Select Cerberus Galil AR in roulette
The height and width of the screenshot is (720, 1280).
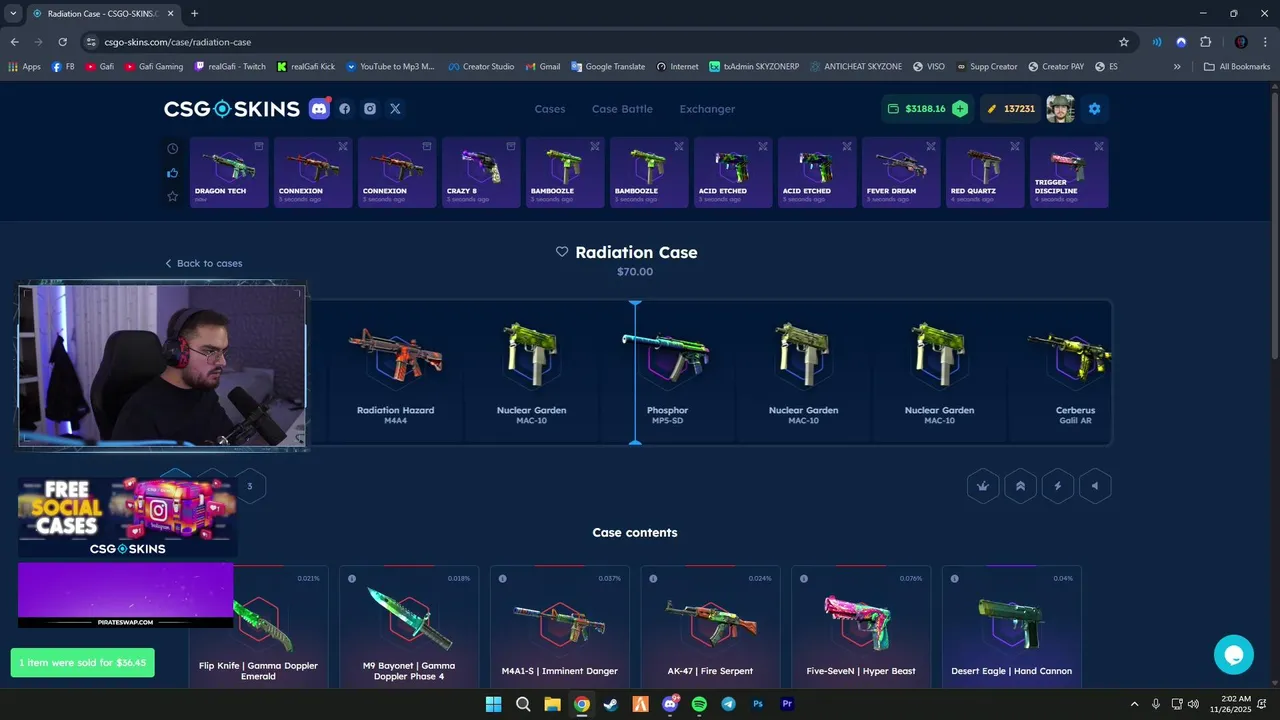point(1075,372)
